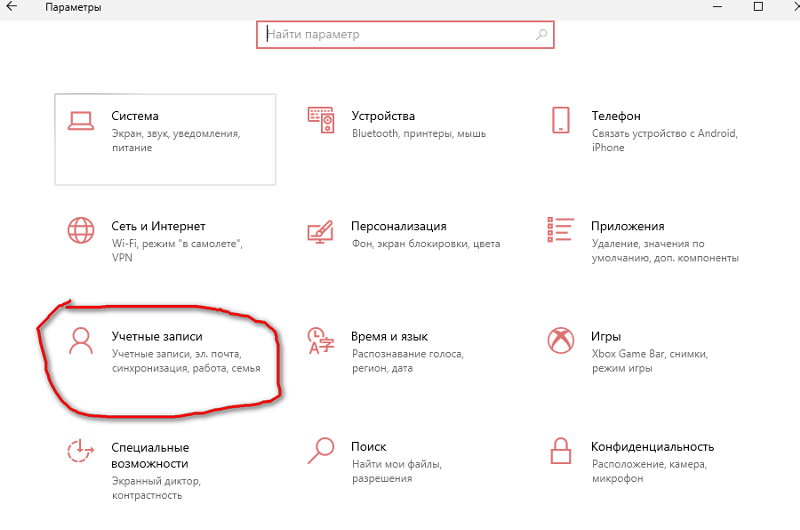This screenshot has width=800, height=530.
Task: Open the Приложения category title
Action: [628, 226]
